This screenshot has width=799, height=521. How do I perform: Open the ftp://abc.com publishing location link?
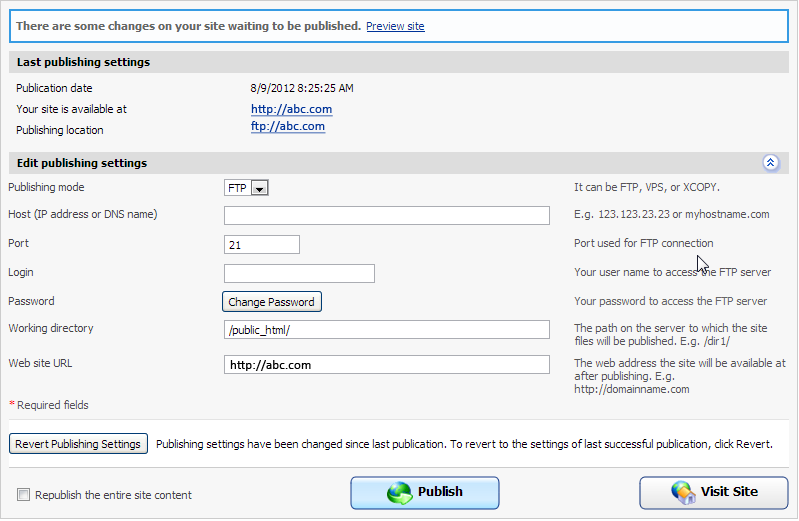(288, 127)
